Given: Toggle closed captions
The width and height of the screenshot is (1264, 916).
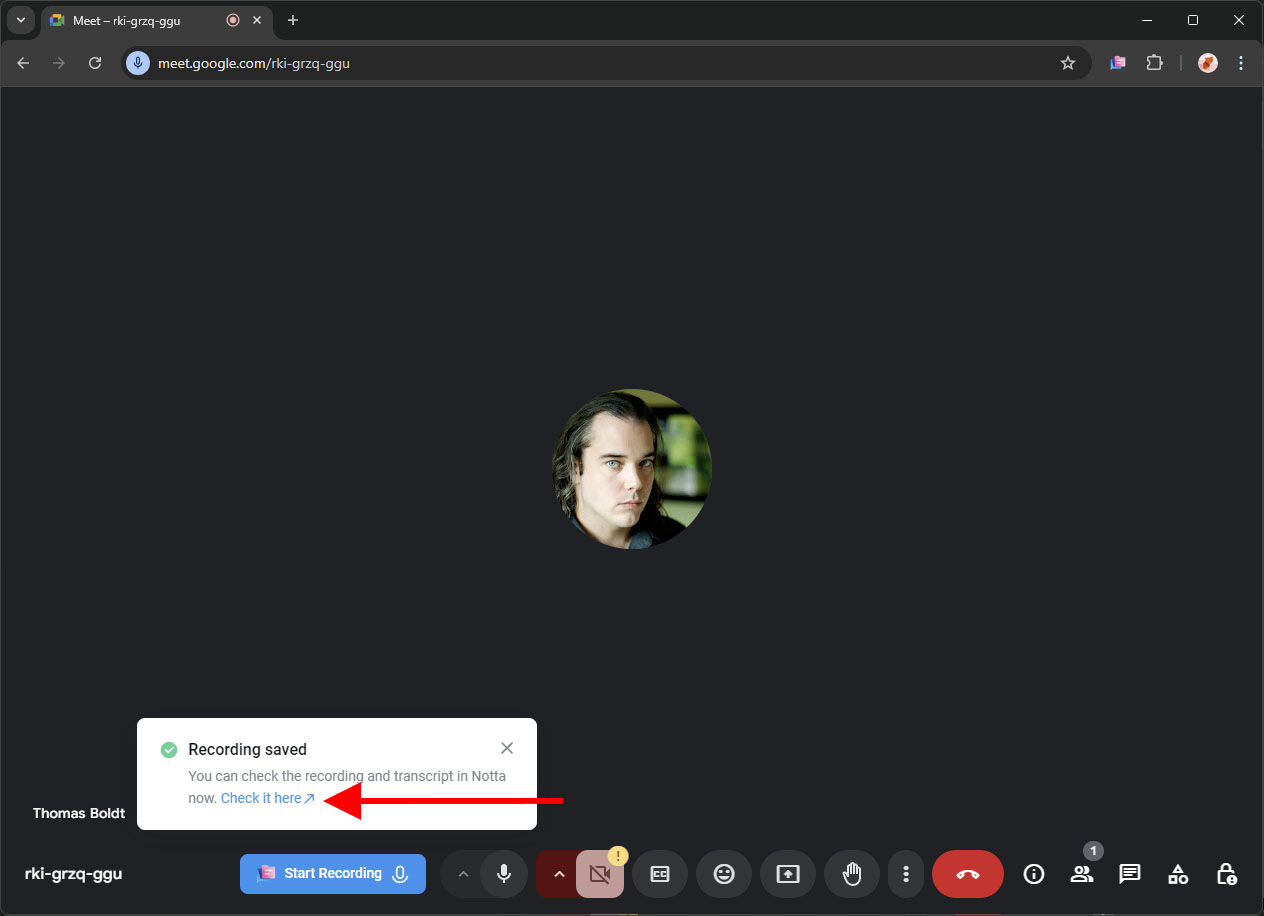Looking at the screenshot, I should pyautogui.click(x=660, y=874).
